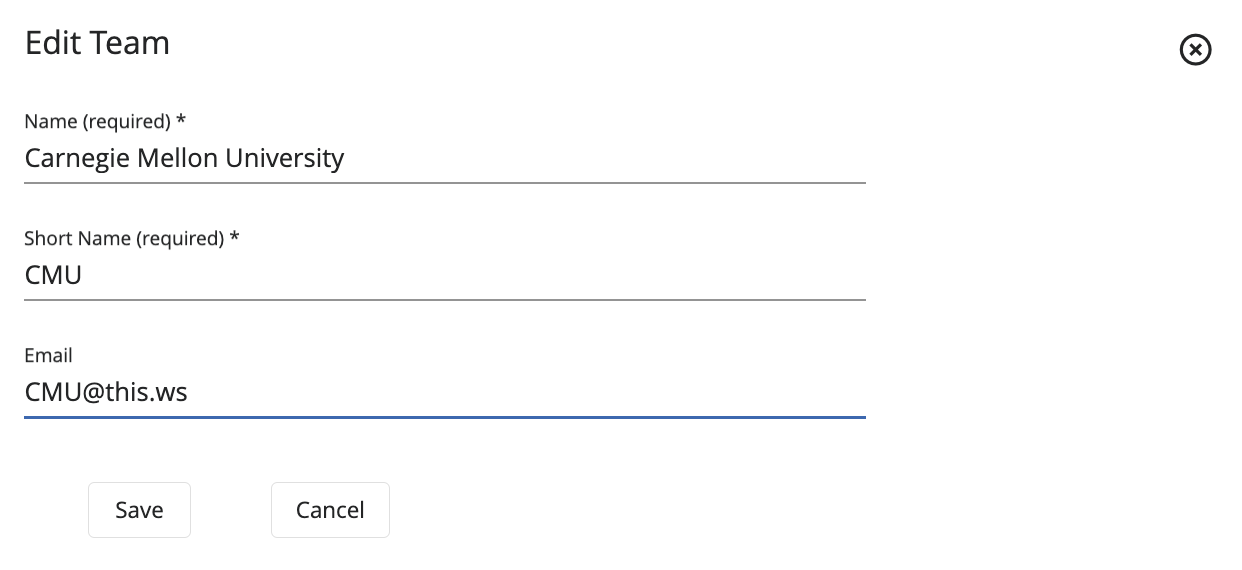Click the asterisk beside the Name label
The image size is (1242, 570).
pos(181,121)
